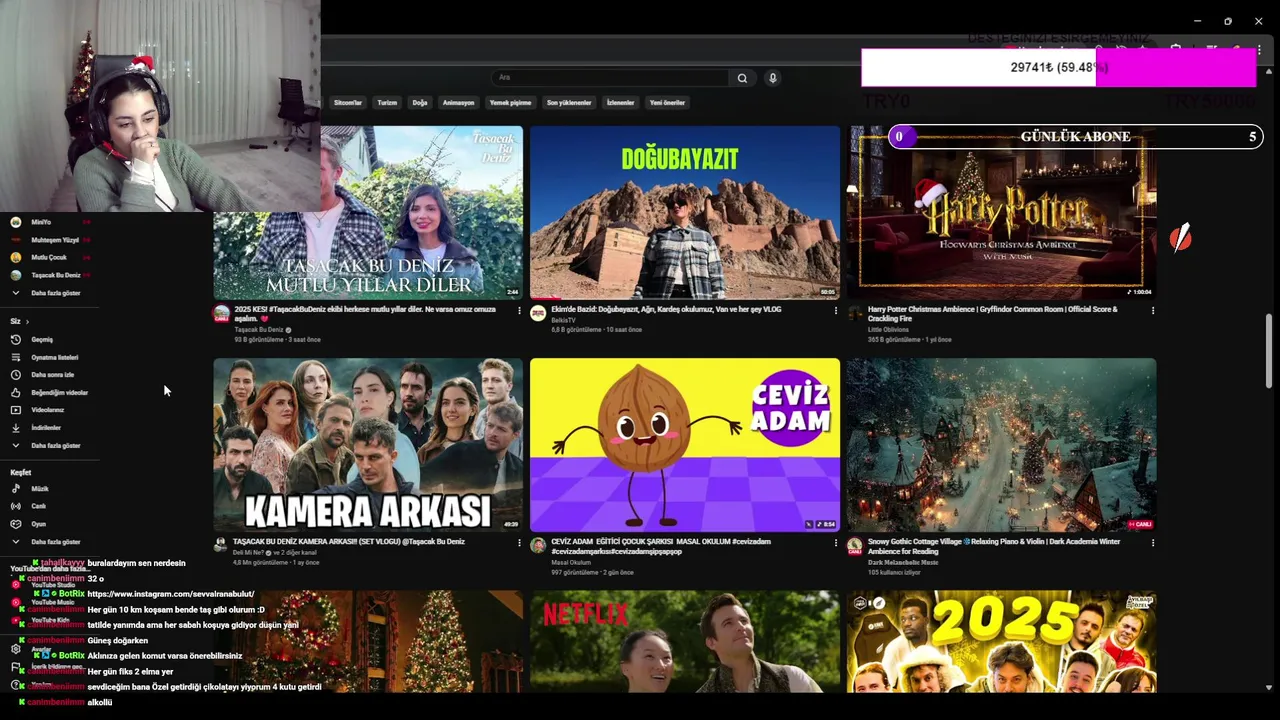Viewport: 1280px width, 720px height.
Task: Select the İzlenenler filter chip
Action: 621,102
